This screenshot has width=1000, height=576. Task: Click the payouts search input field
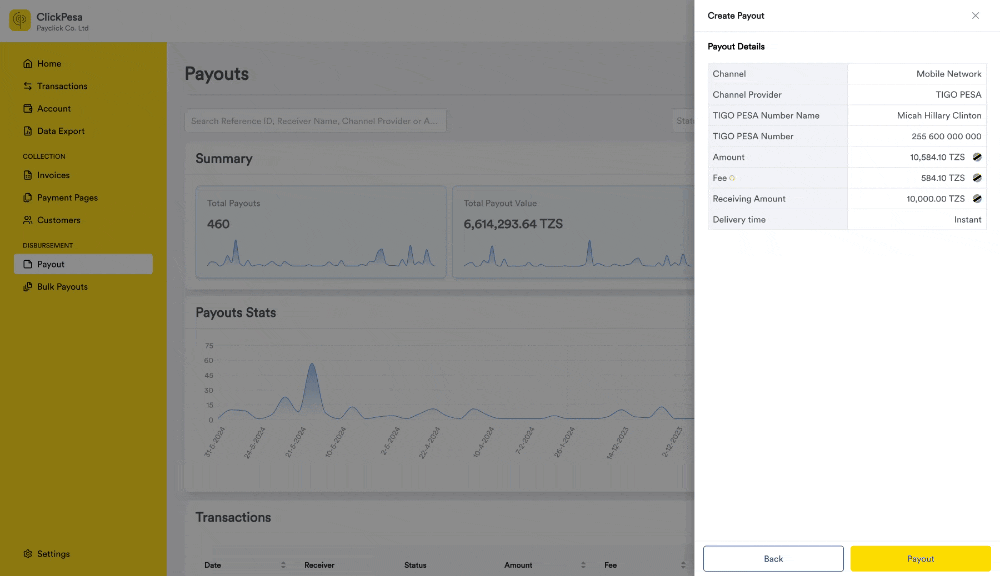(315, 121)
